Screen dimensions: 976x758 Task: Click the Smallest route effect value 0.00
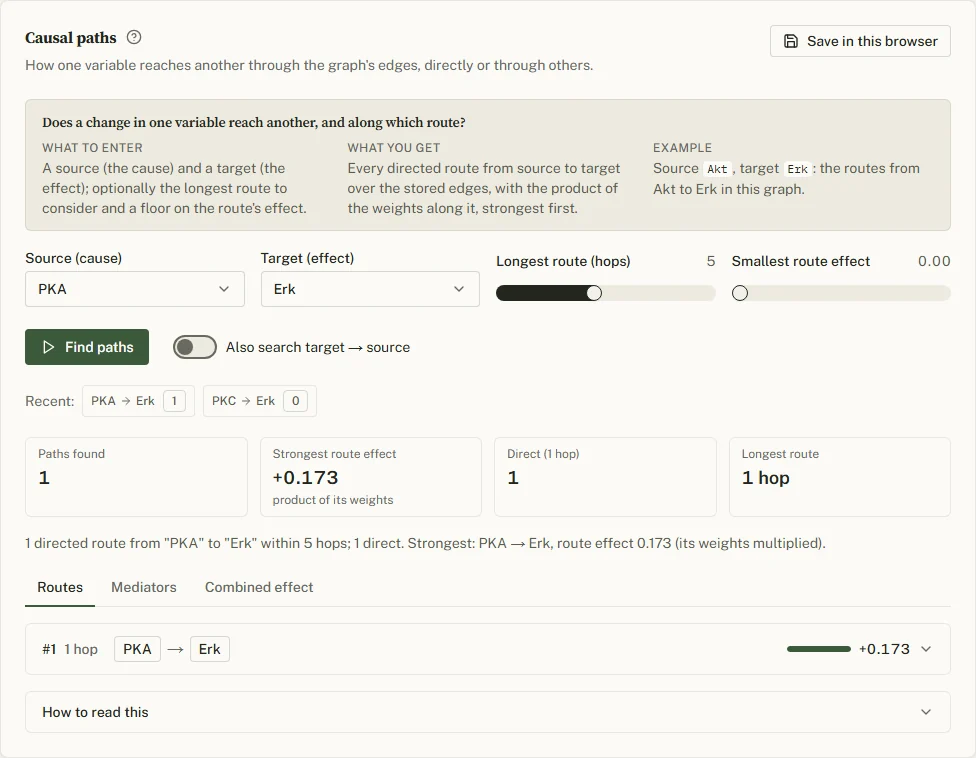click(x=934, y=261)
